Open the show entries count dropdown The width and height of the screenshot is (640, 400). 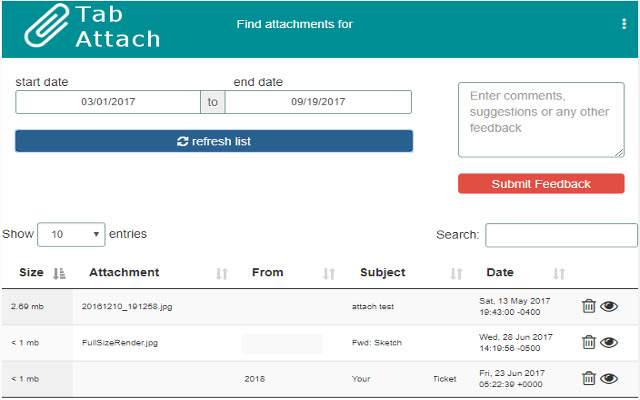[71, 234]
